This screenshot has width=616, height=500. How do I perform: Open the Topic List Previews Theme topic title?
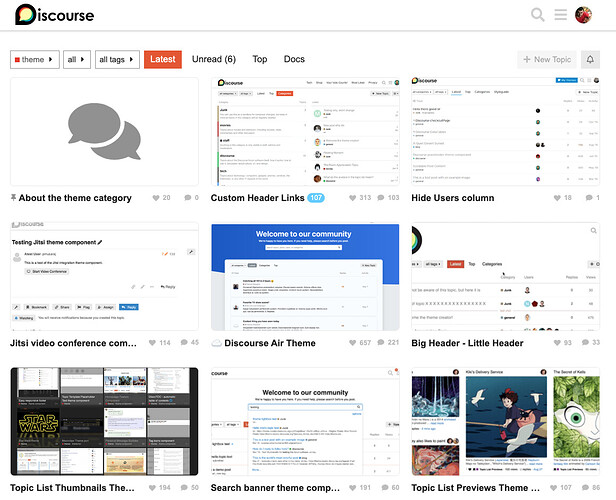tap(475, 488)
